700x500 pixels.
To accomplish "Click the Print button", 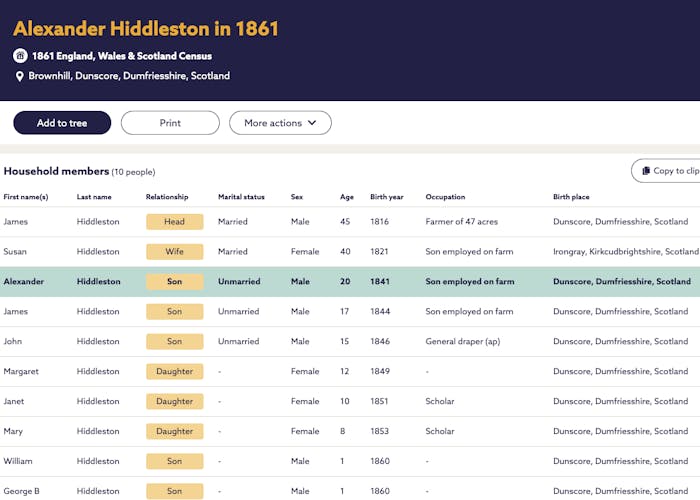I will click(170, 123).
